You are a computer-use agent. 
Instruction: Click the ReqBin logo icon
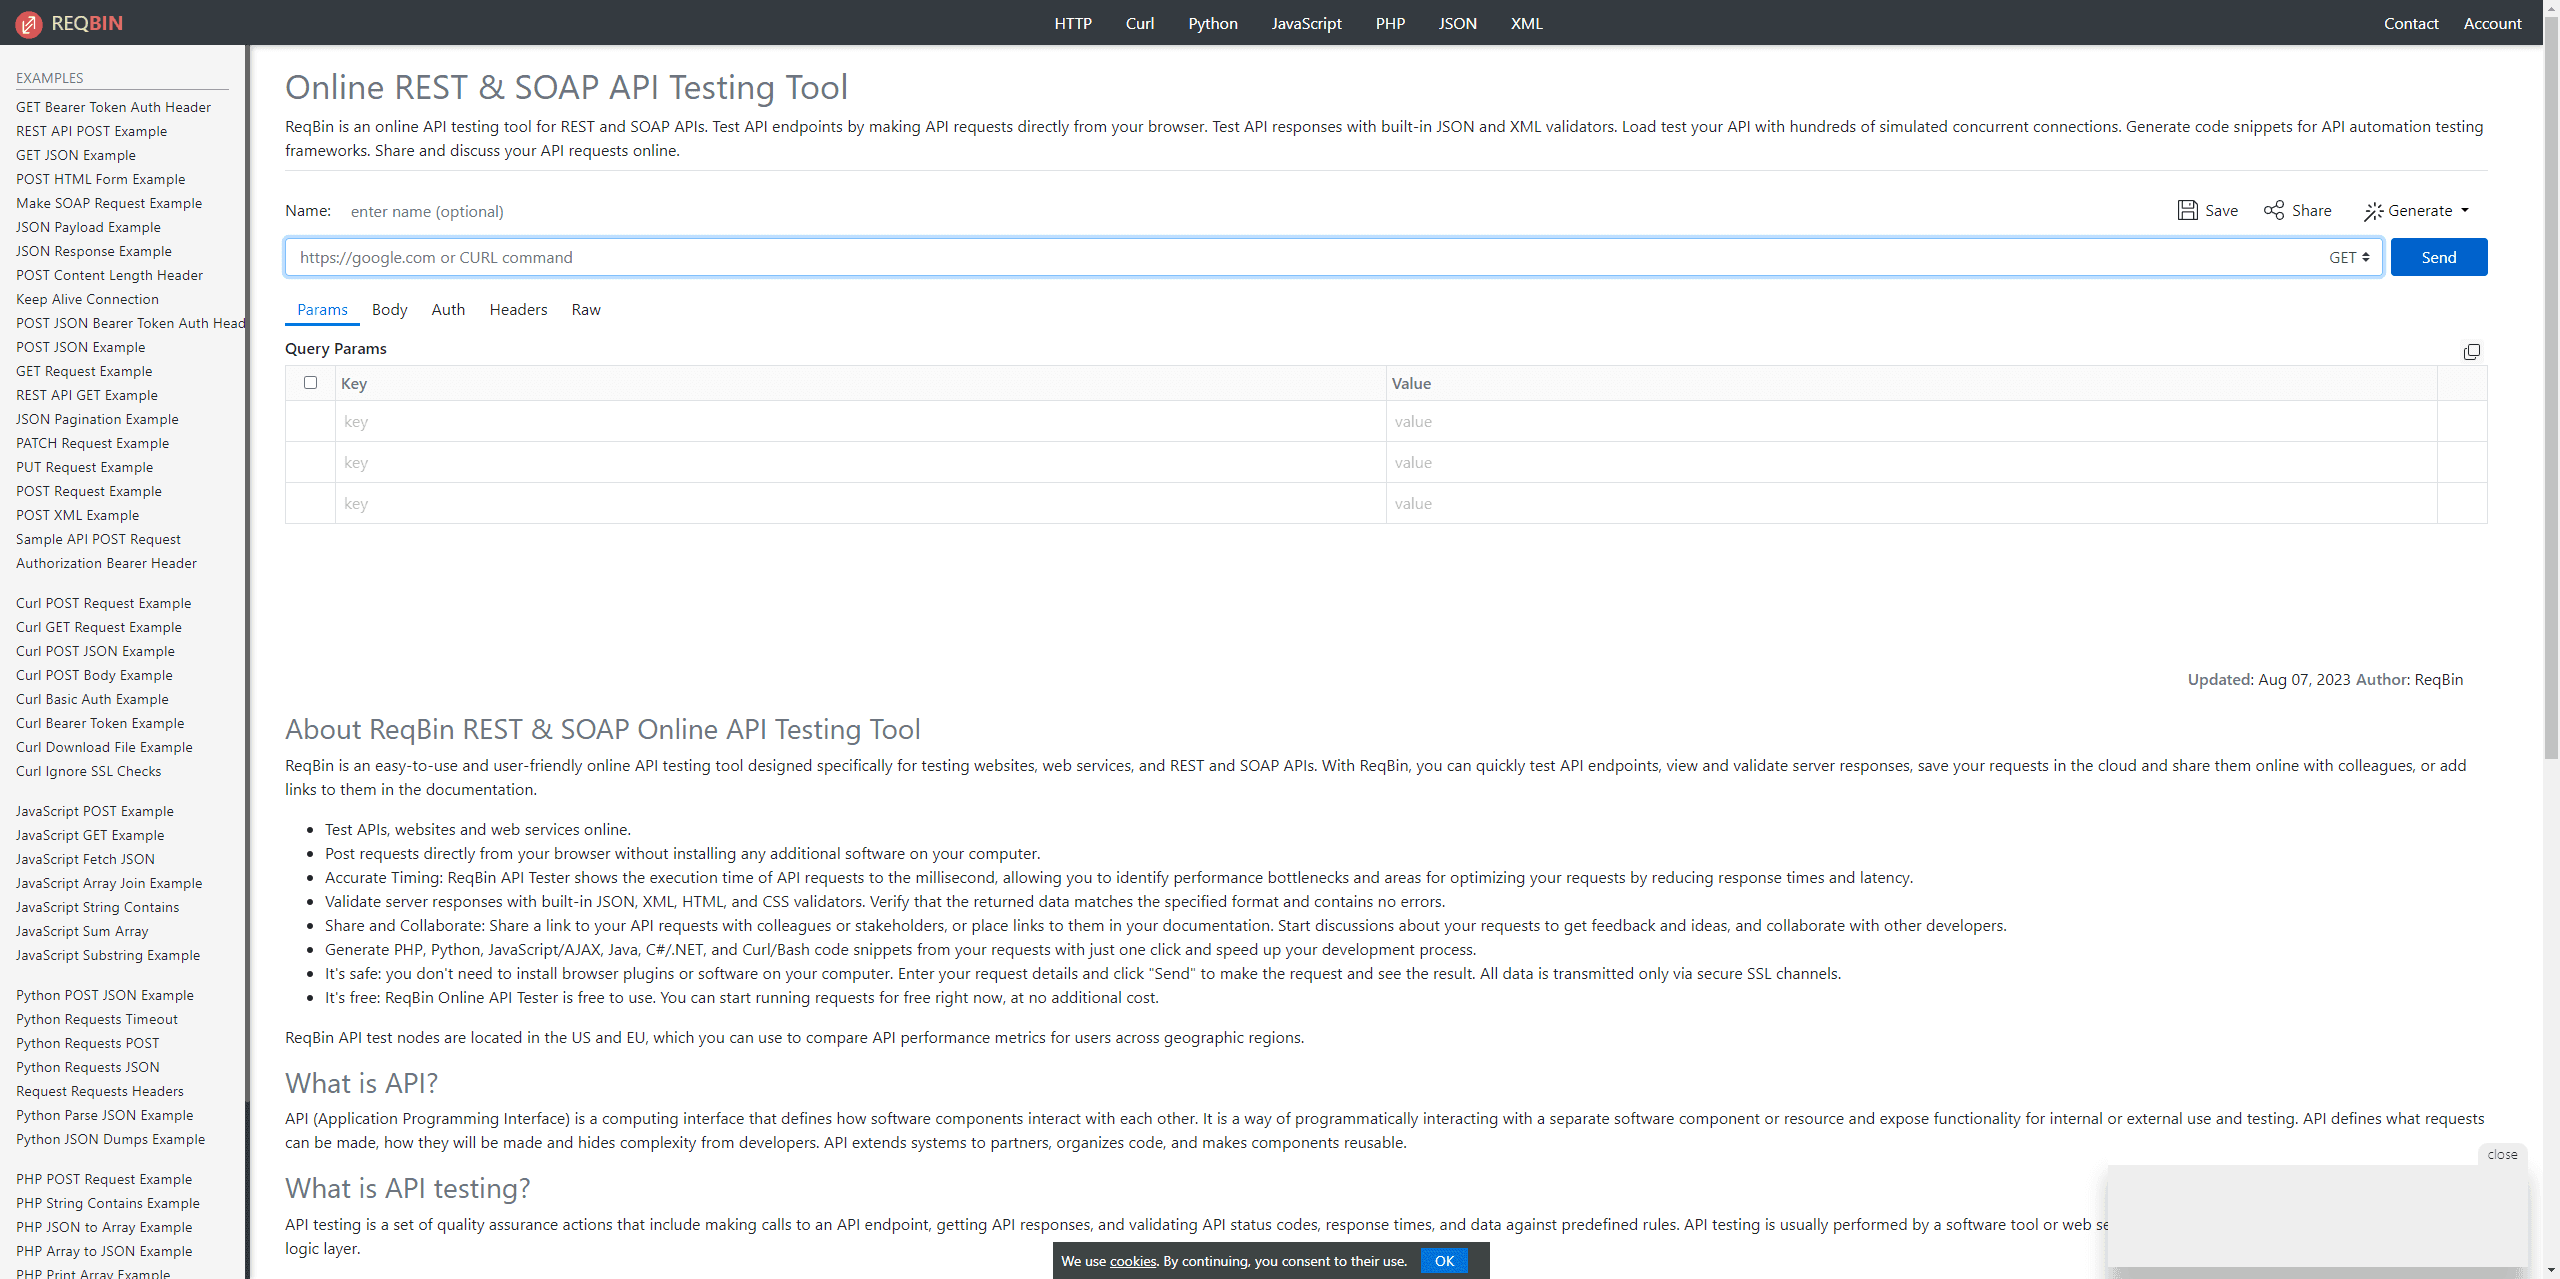(x=29, y=23)
